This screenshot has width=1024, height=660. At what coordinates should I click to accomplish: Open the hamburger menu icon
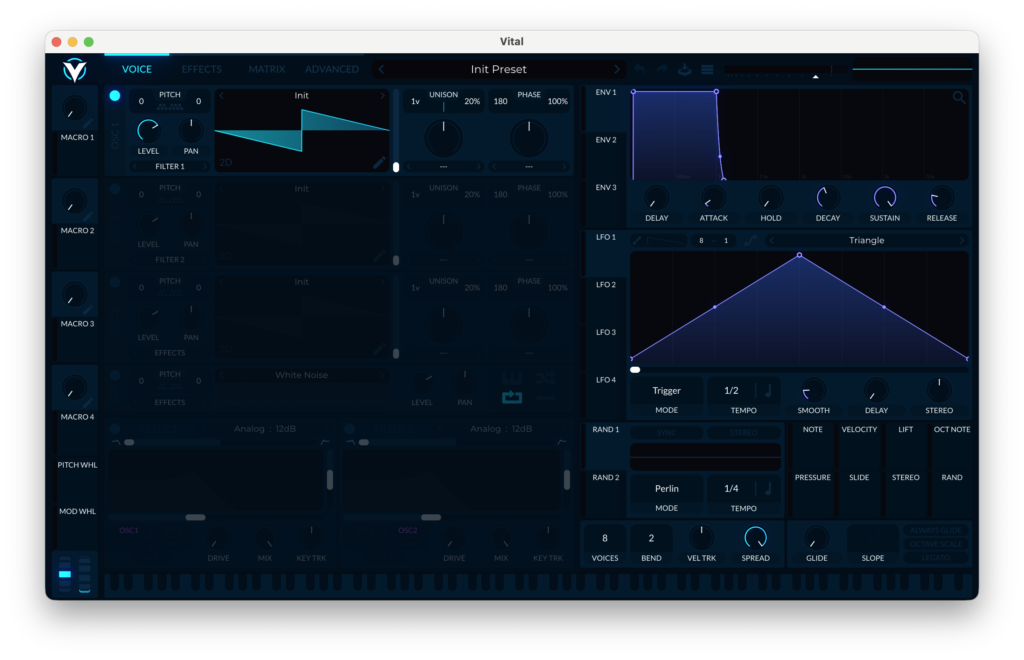[x=707, y=70]
